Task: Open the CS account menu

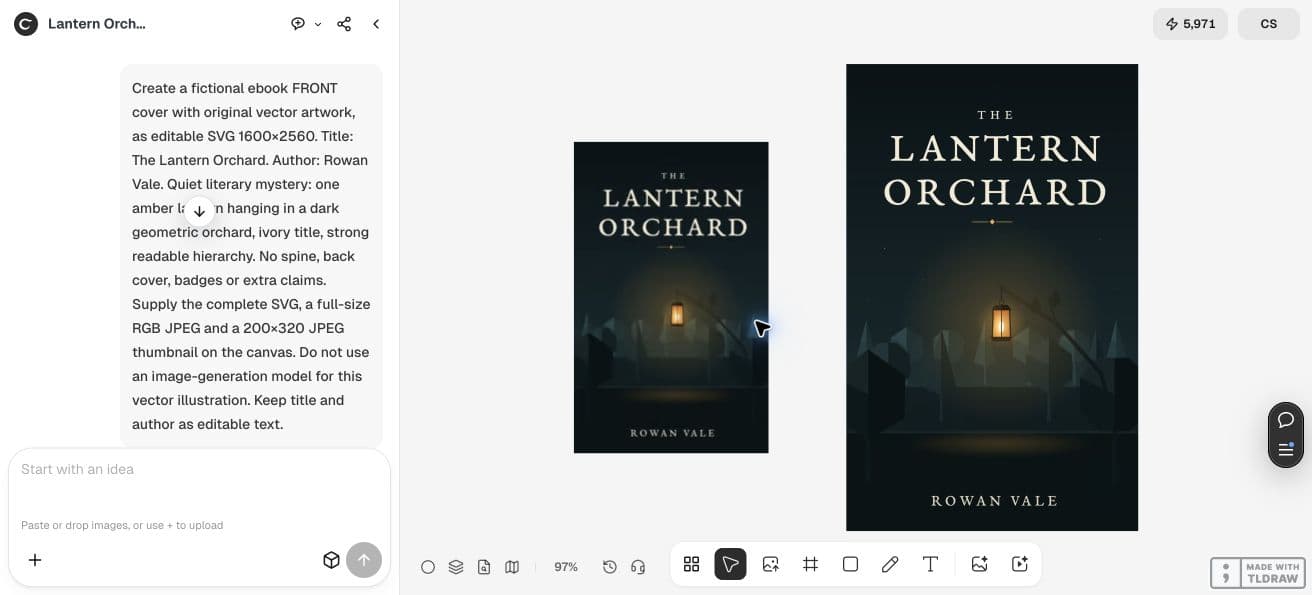Action: point(1269,24)
